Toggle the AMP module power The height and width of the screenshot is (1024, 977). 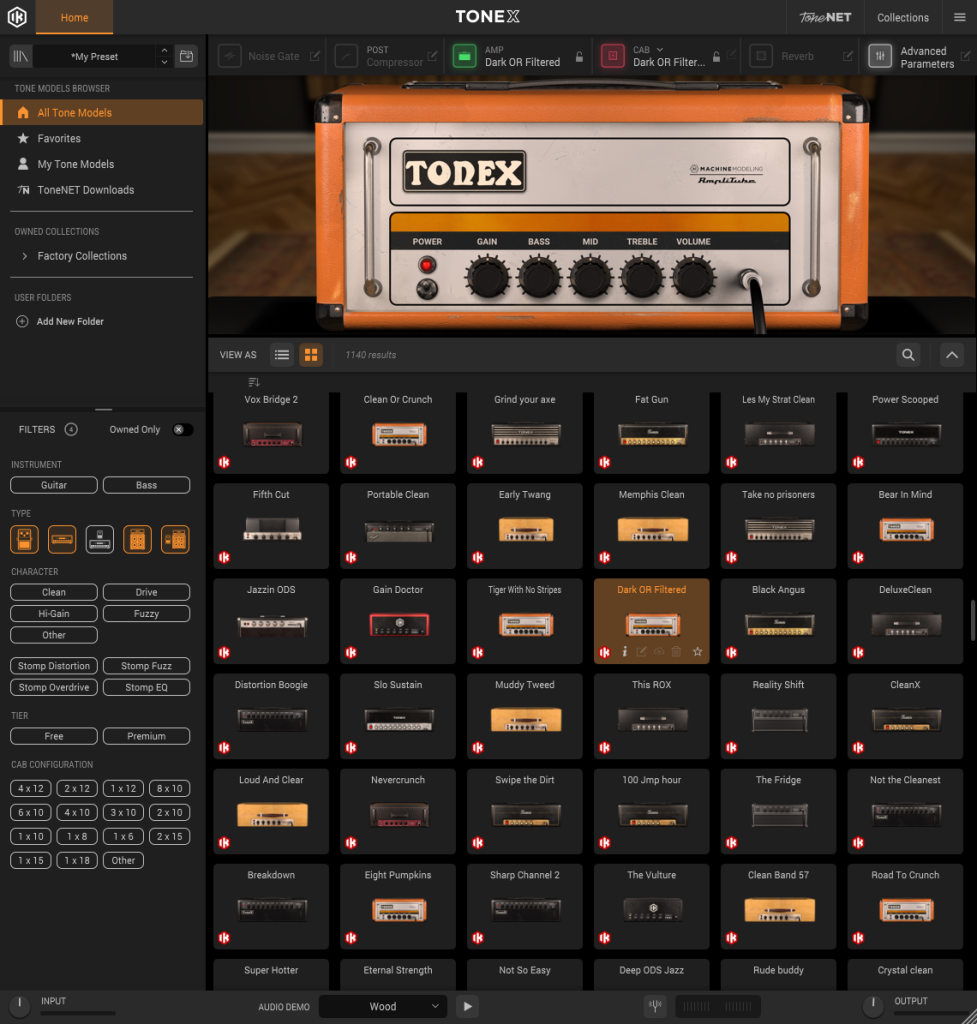[x=464, y=56]
